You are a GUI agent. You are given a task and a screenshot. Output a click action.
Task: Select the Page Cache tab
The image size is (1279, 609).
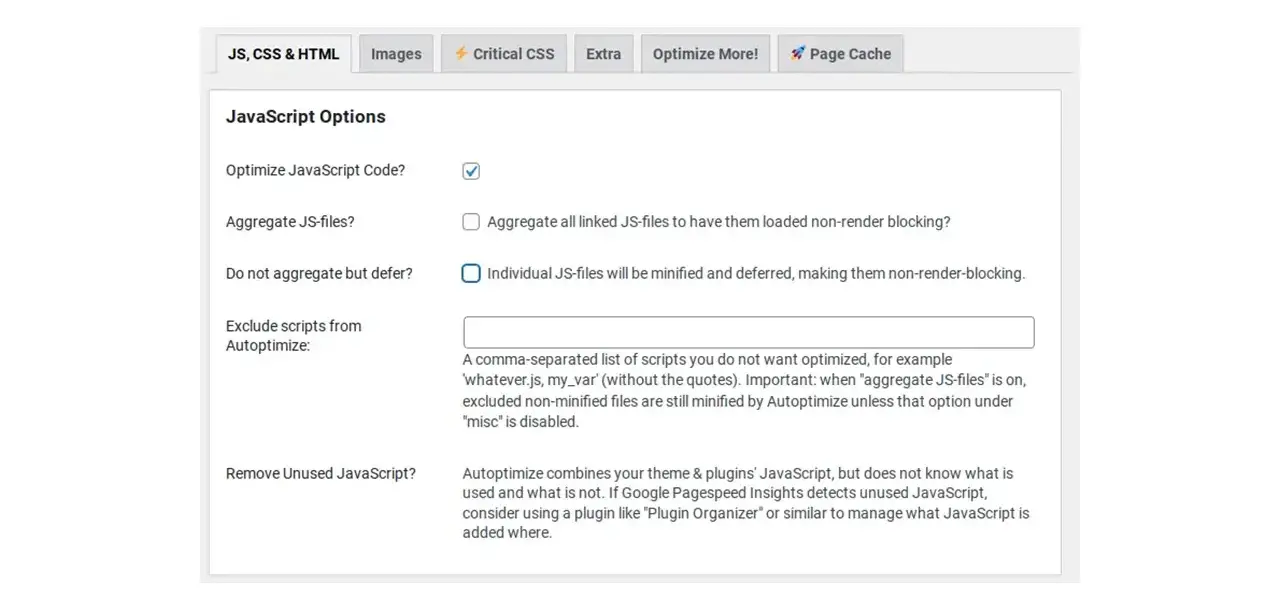point(840,54)
